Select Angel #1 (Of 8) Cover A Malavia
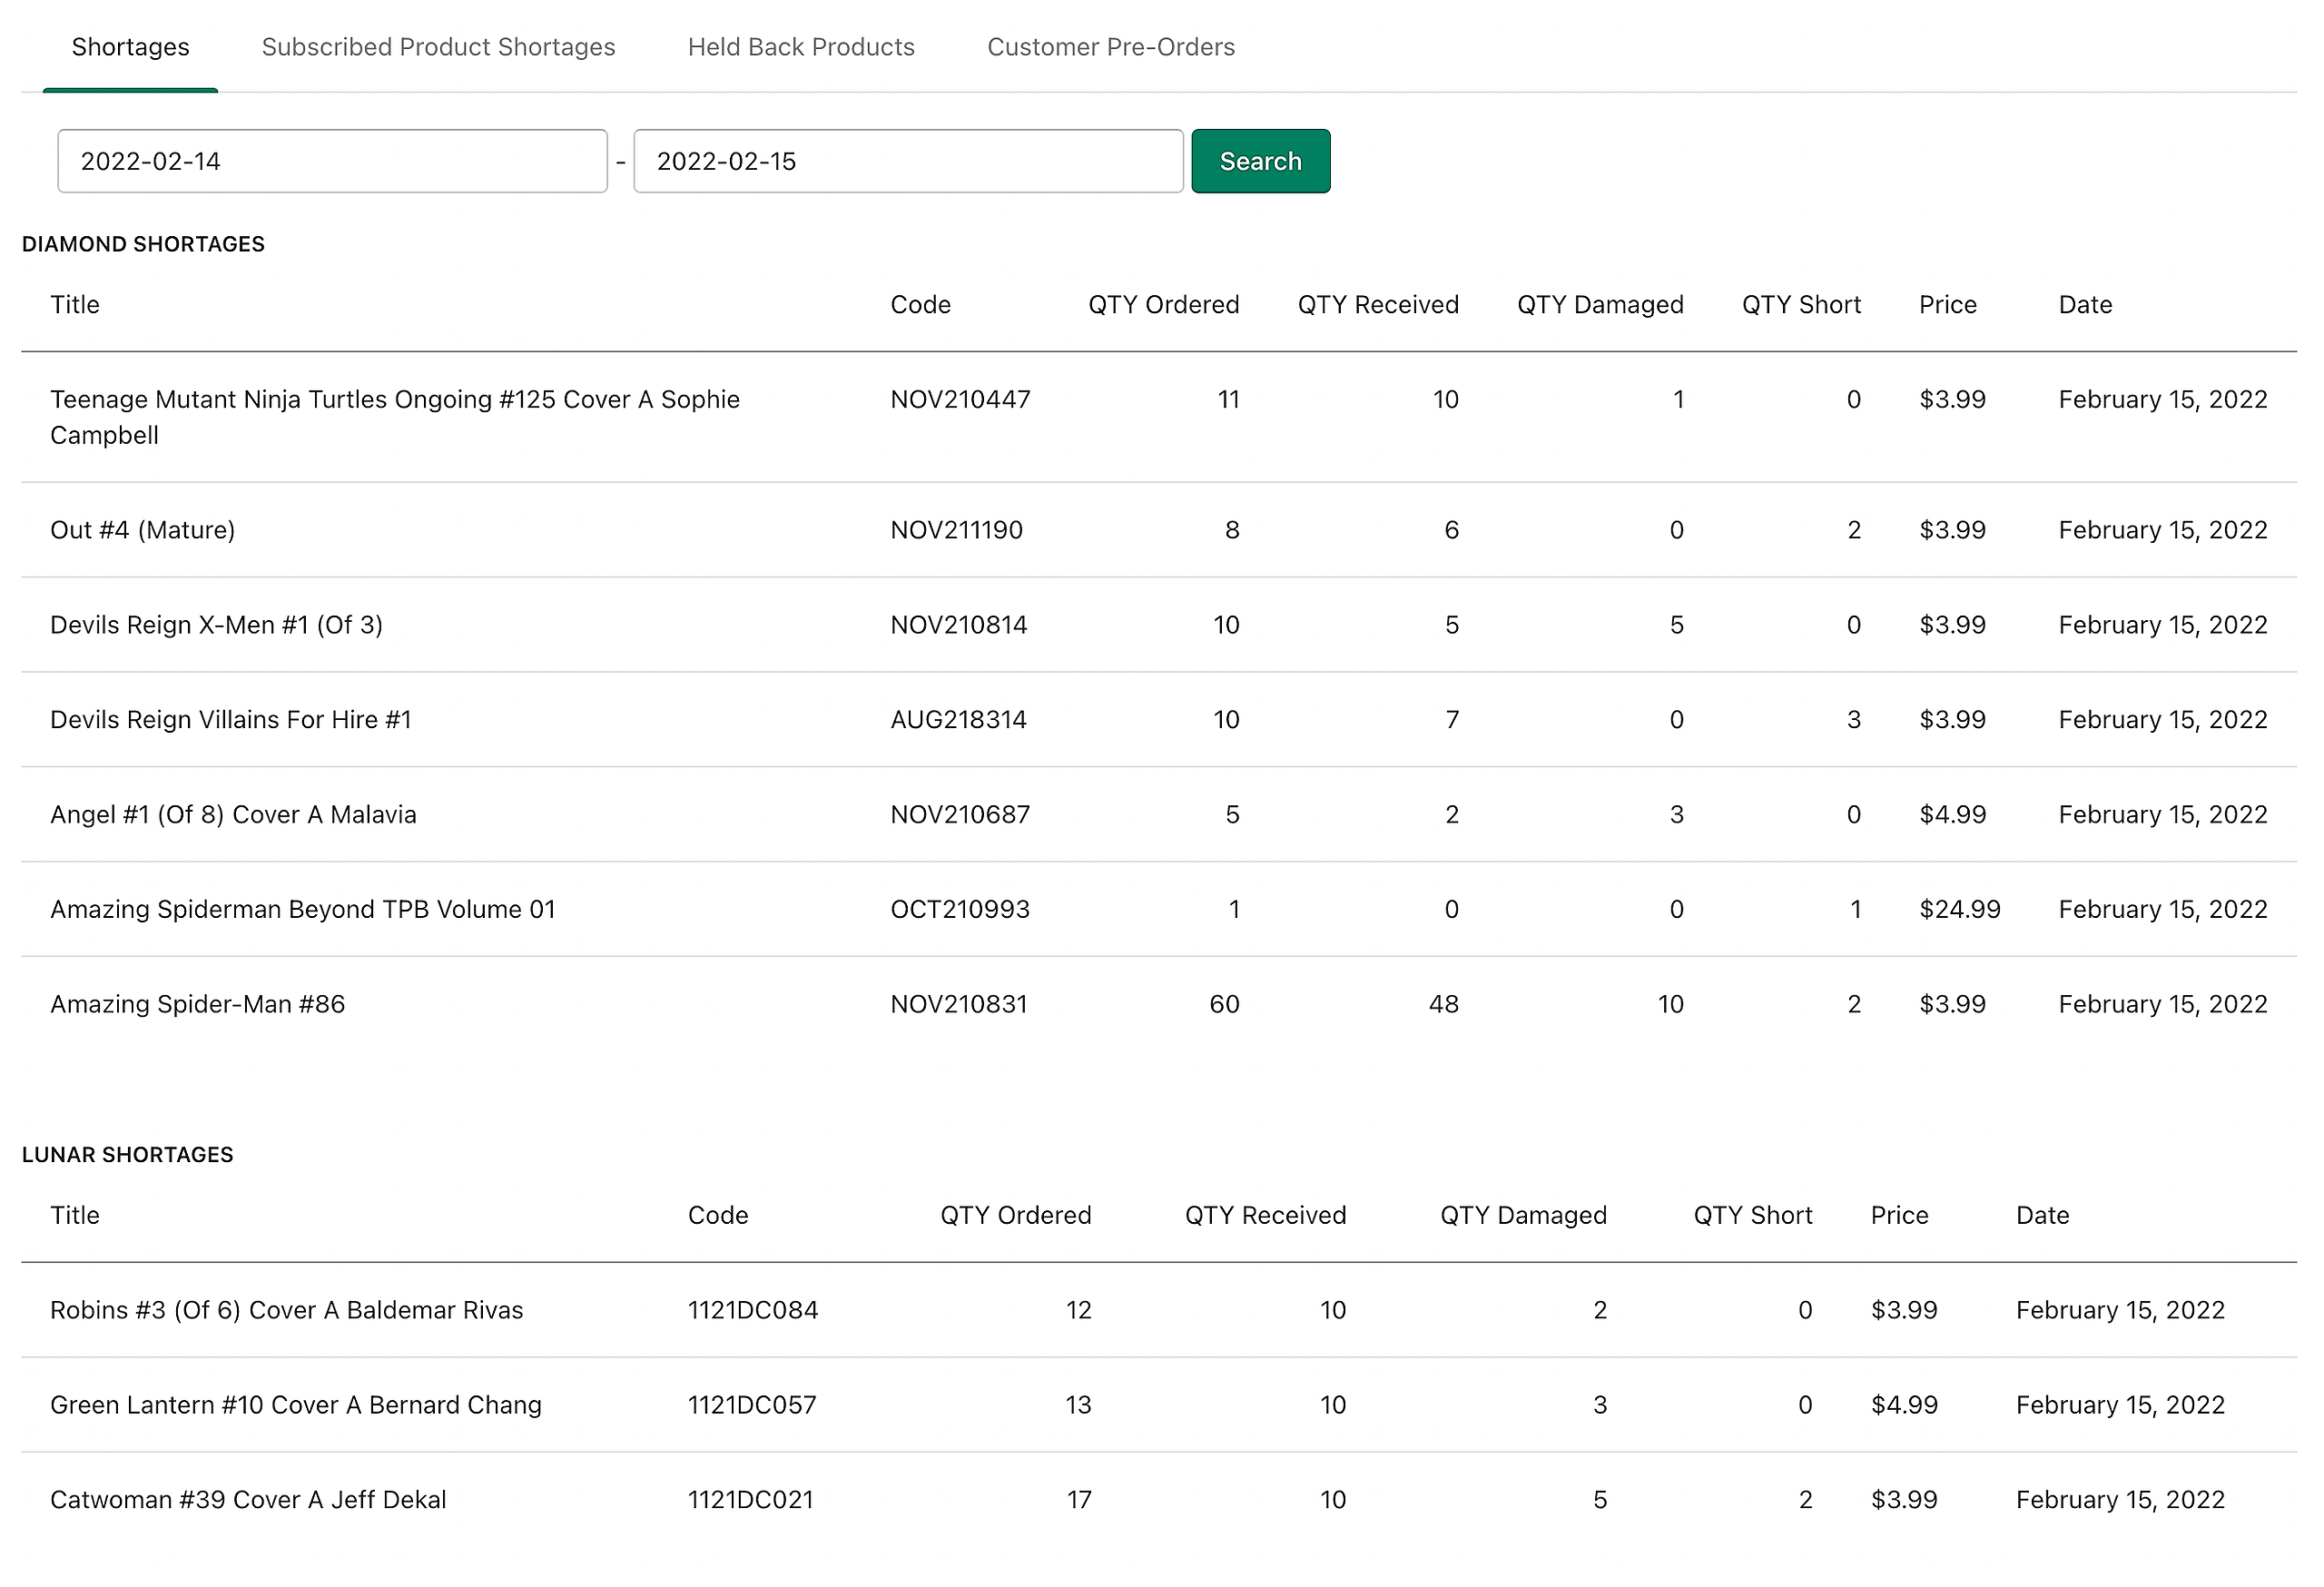Viewport: 2324px width, 1587px height. (x=234, y=815)
